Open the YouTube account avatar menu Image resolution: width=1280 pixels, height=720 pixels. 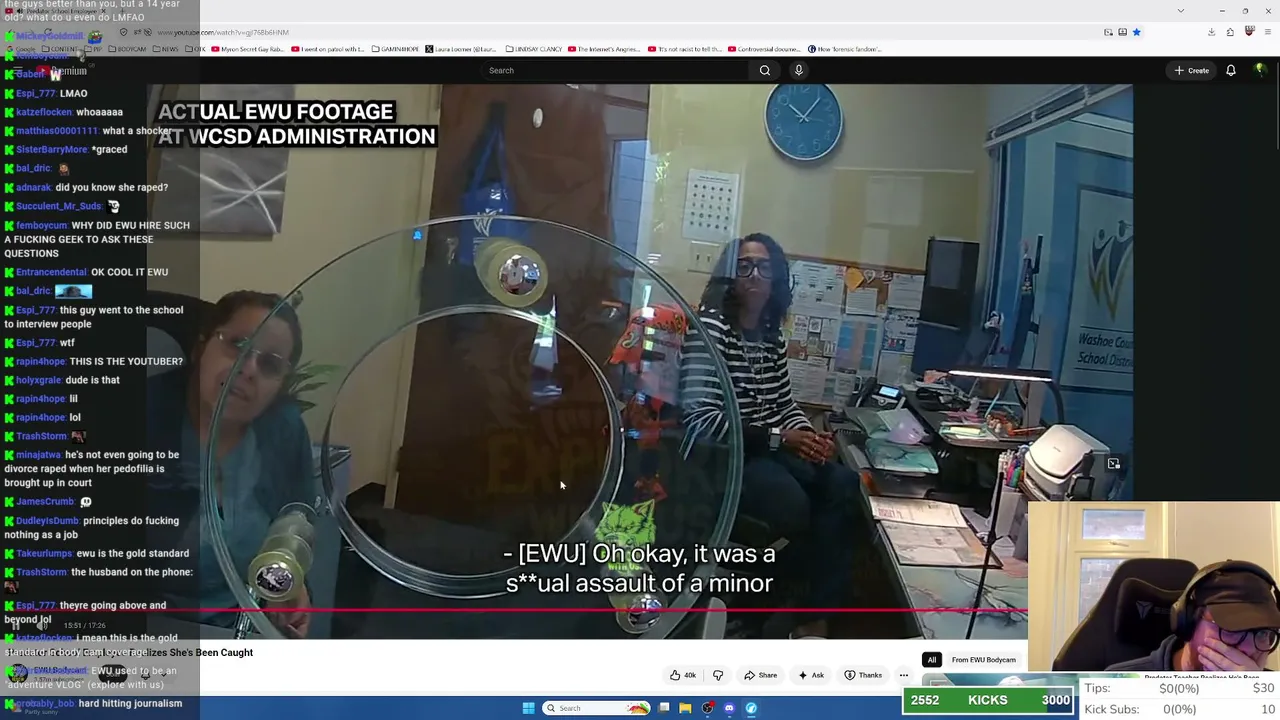[x=1260, y=70]
